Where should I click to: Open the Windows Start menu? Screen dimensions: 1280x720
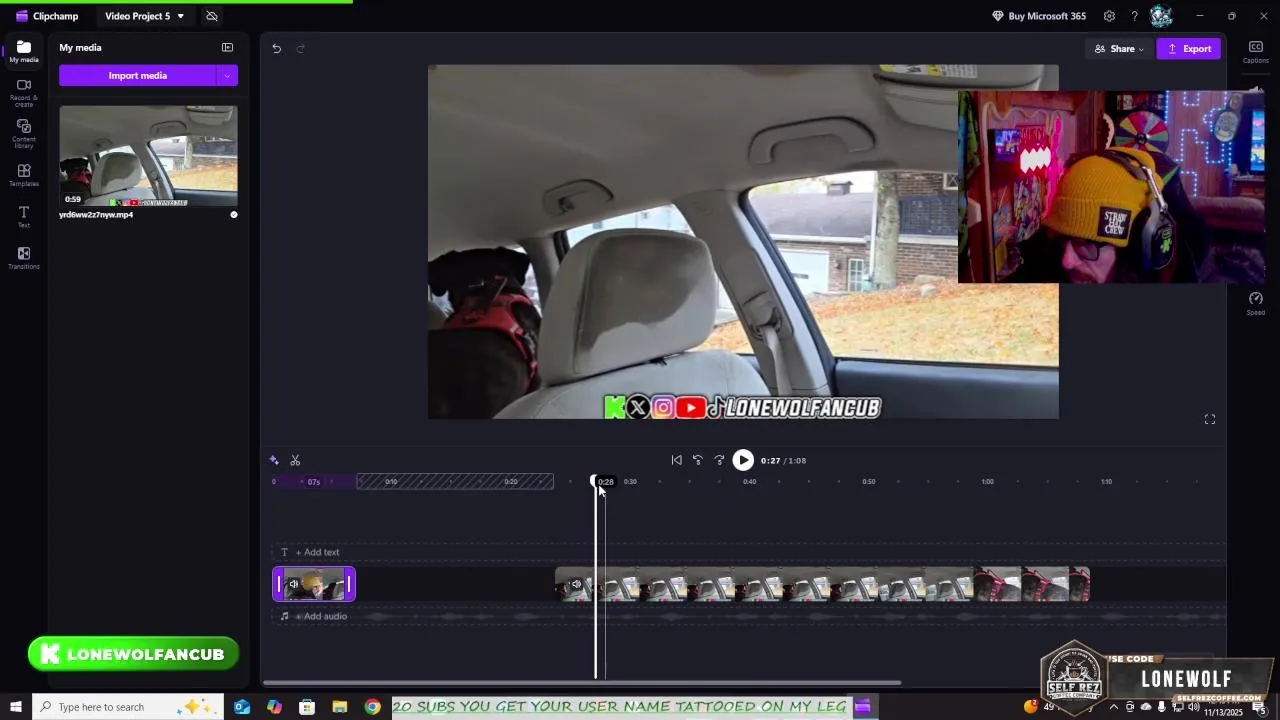pyautogui.click(x=16, y=707)
